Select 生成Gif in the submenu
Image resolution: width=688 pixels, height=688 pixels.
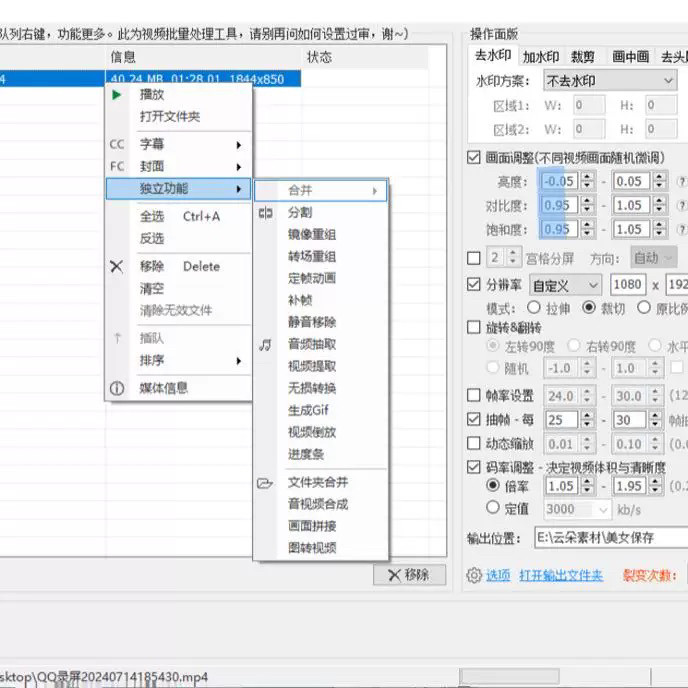(308, 410)
